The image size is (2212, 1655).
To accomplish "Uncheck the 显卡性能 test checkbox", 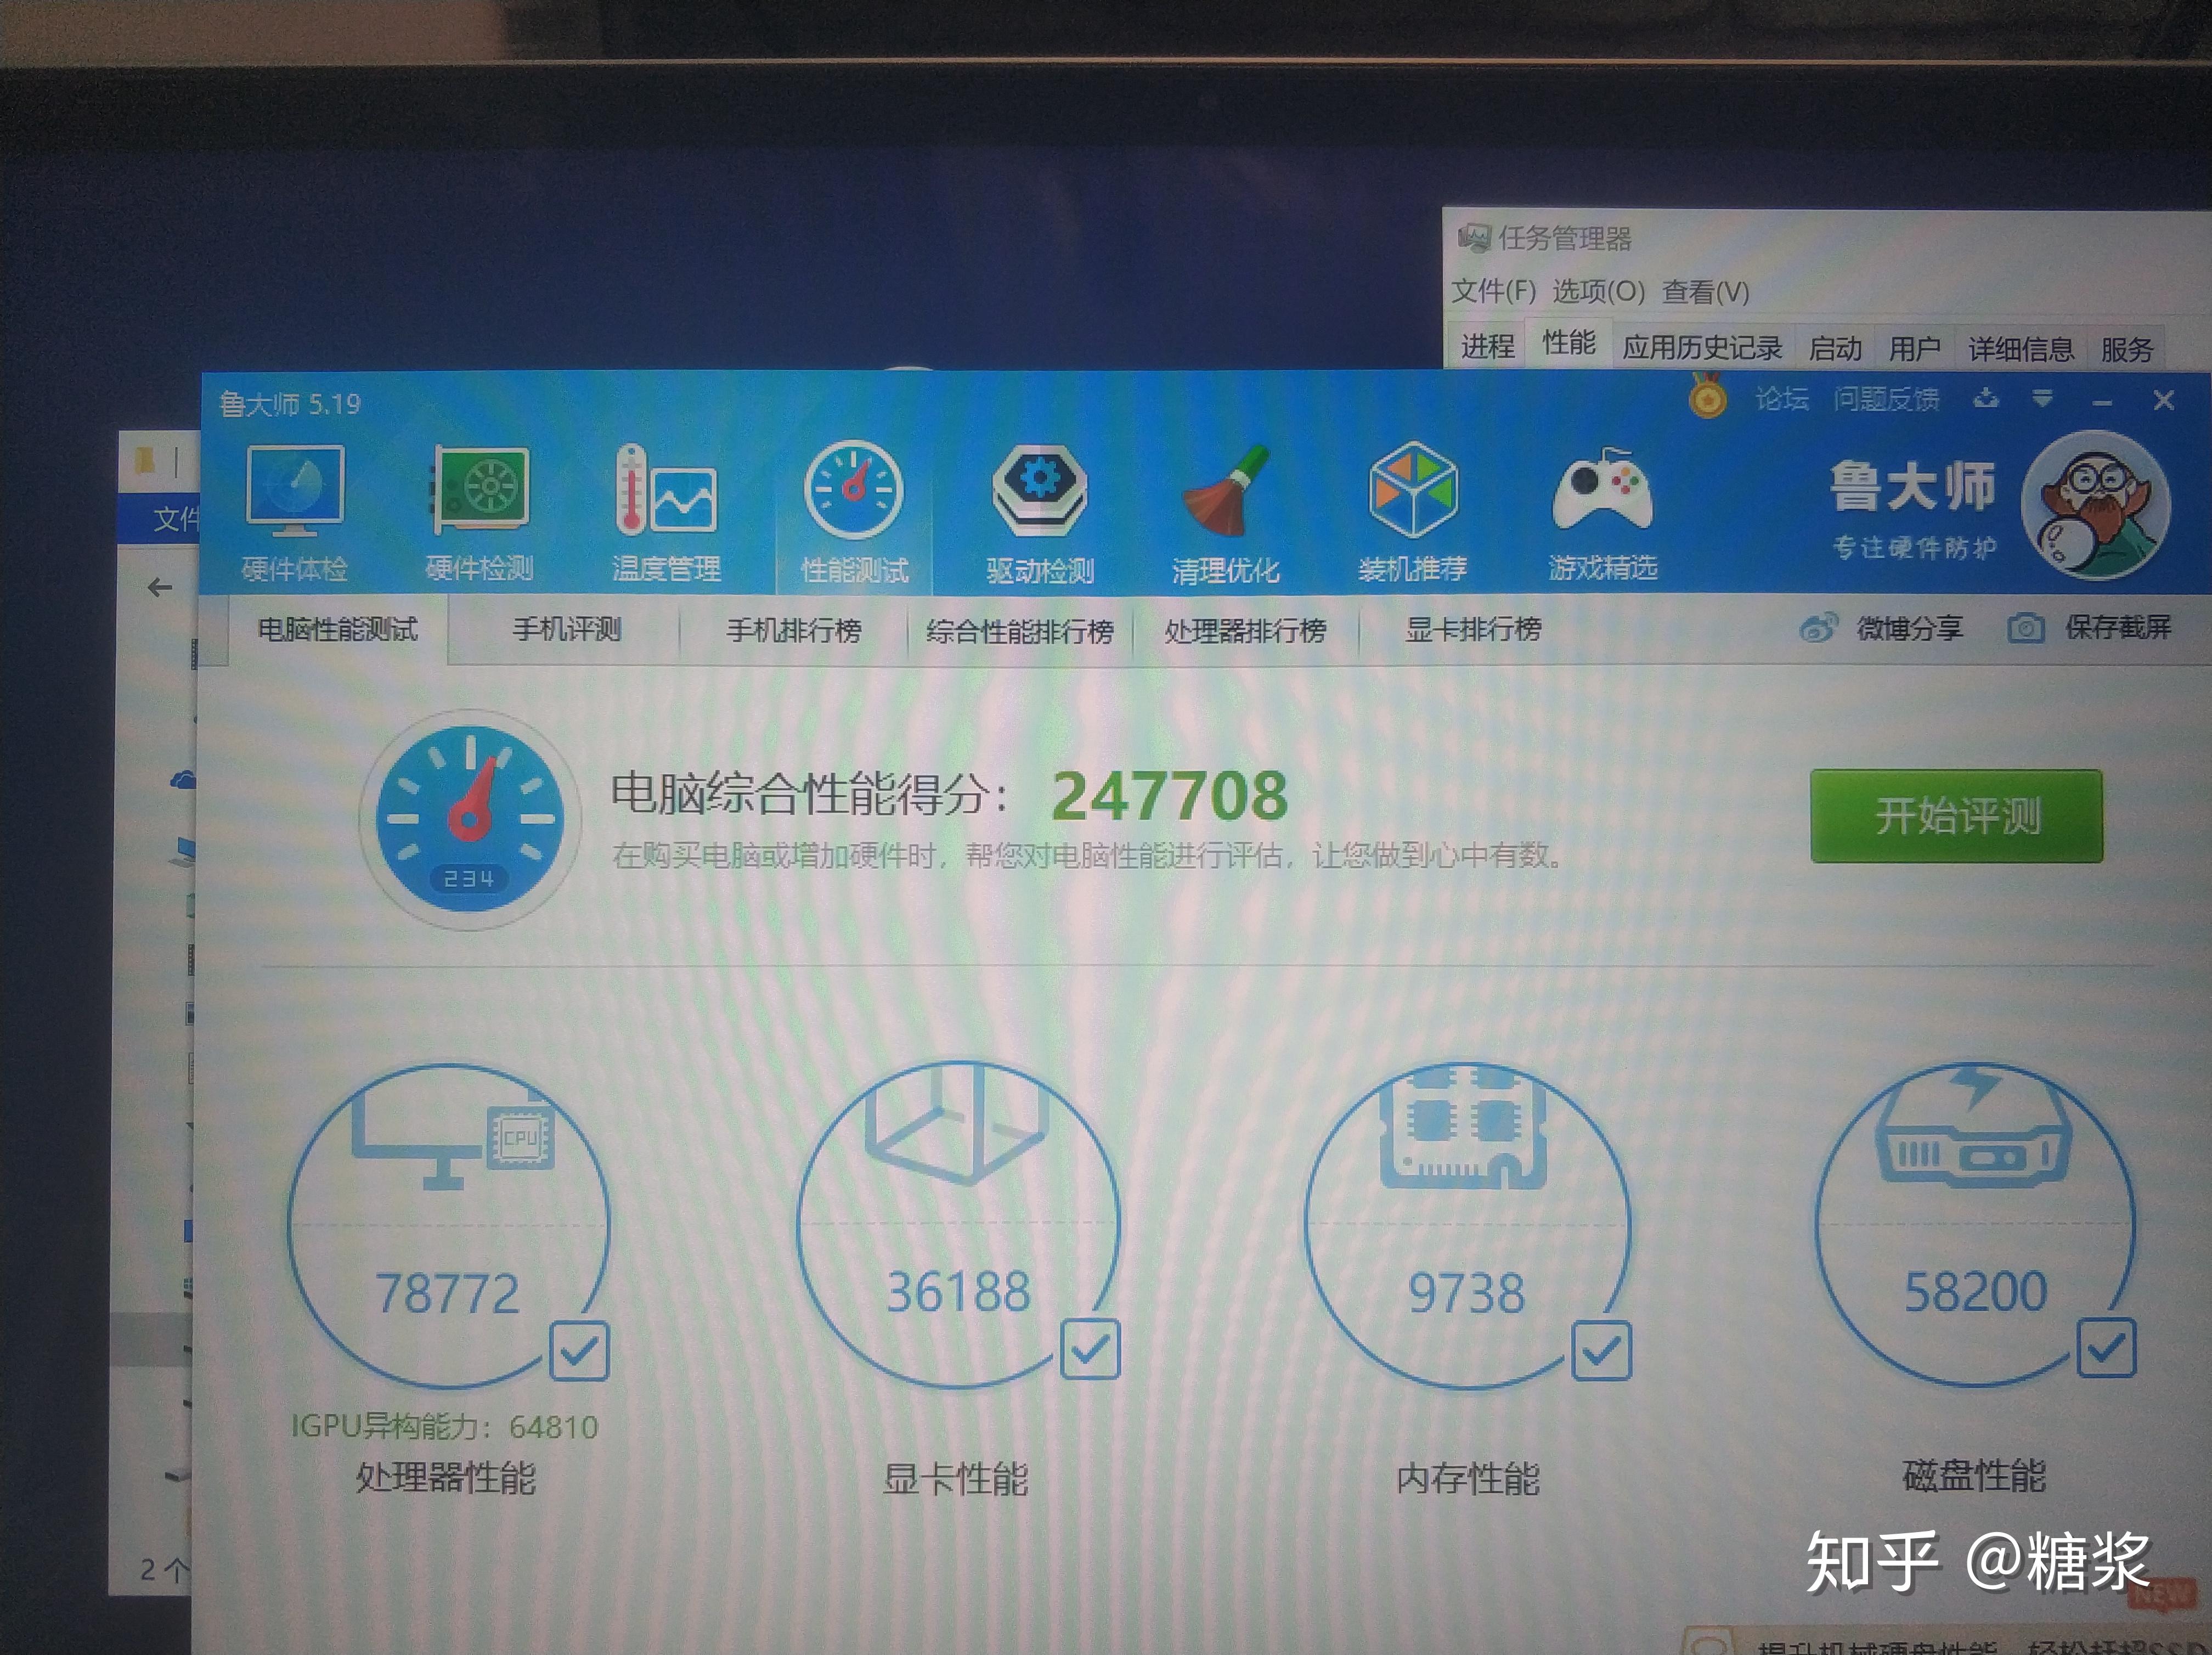I will (x=1089, y=1350).
